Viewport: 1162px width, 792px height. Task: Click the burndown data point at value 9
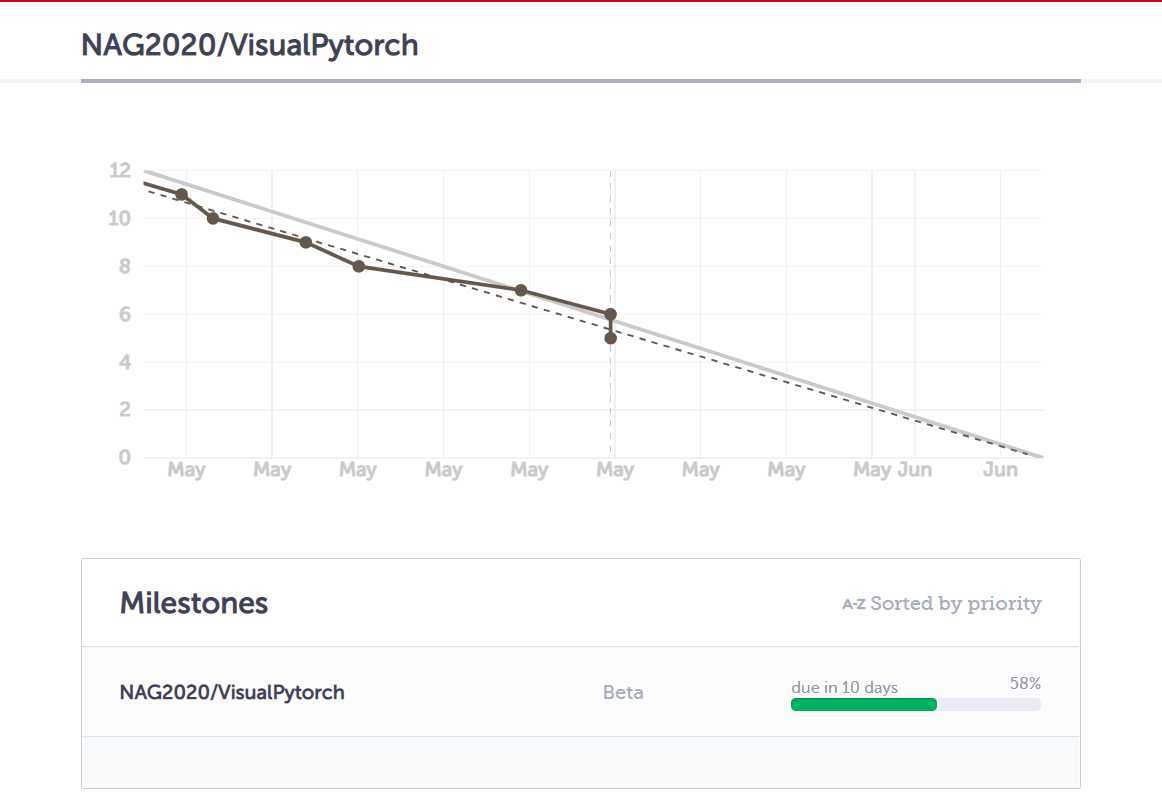pyautogui.click(x=305, y=242)
